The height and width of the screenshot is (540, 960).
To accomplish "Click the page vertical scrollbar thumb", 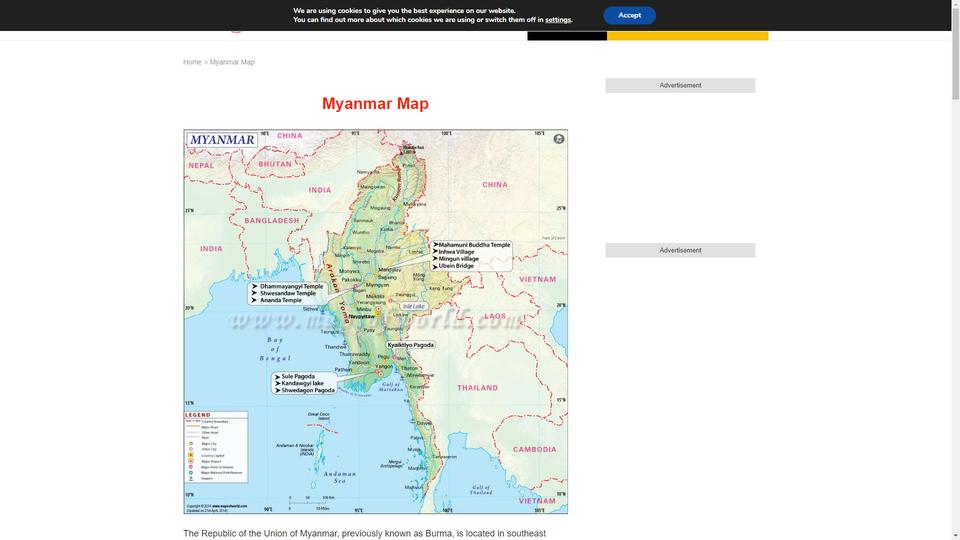I will (956, 52).
